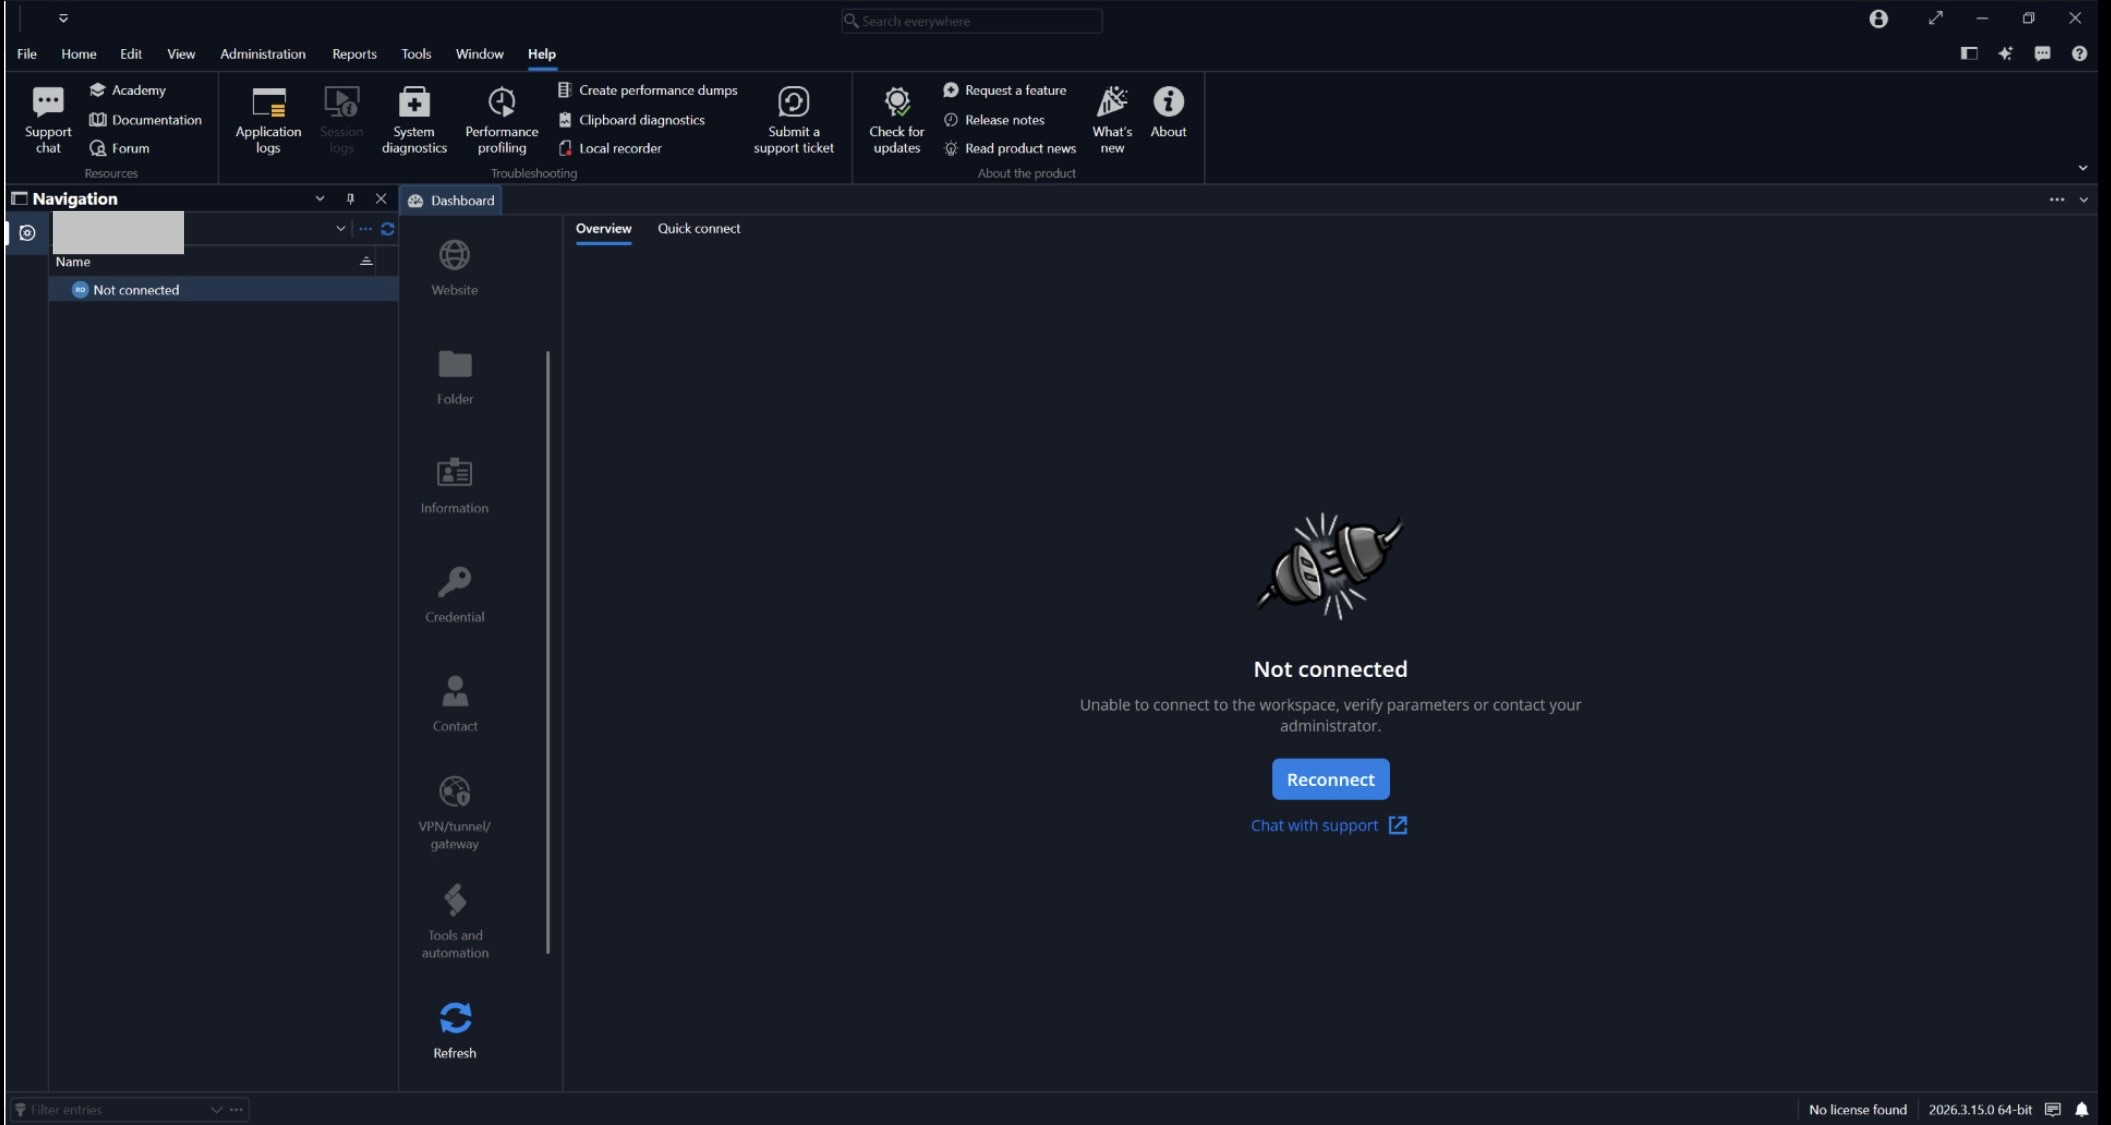This screenshot has width=2111, height=1125.
Task: Open the quick access toolbar dropdown
Action: click(x=63, y=18)
